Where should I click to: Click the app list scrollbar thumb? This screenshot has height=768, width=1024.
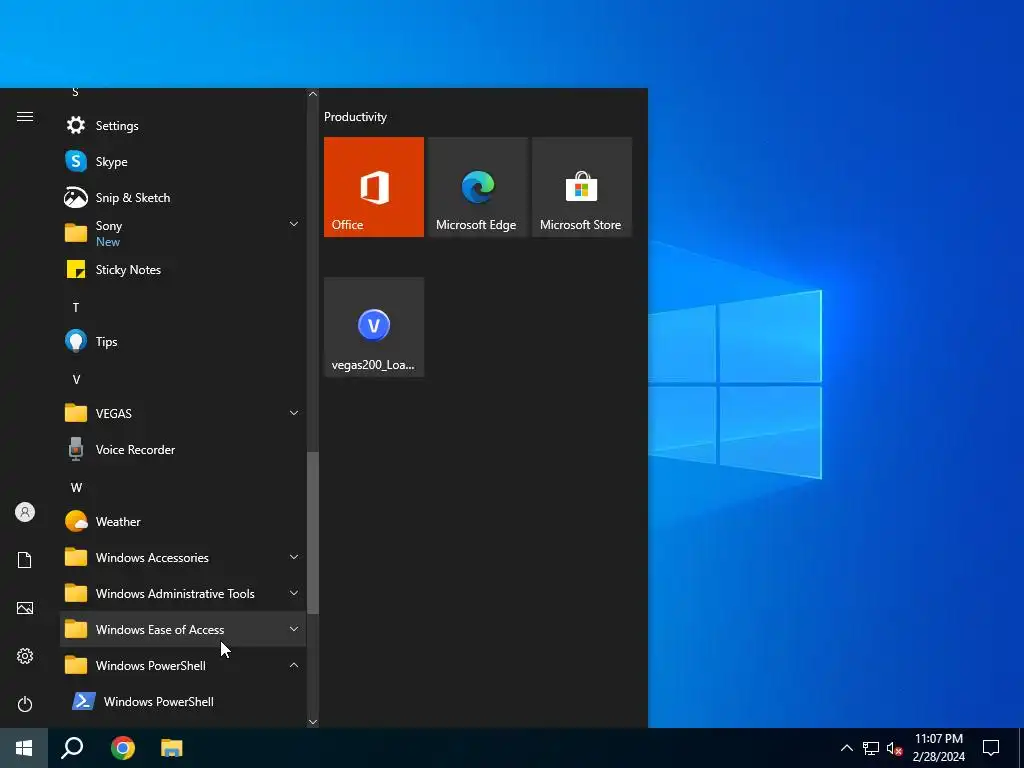pyautogui.click(x=313, y=533)
